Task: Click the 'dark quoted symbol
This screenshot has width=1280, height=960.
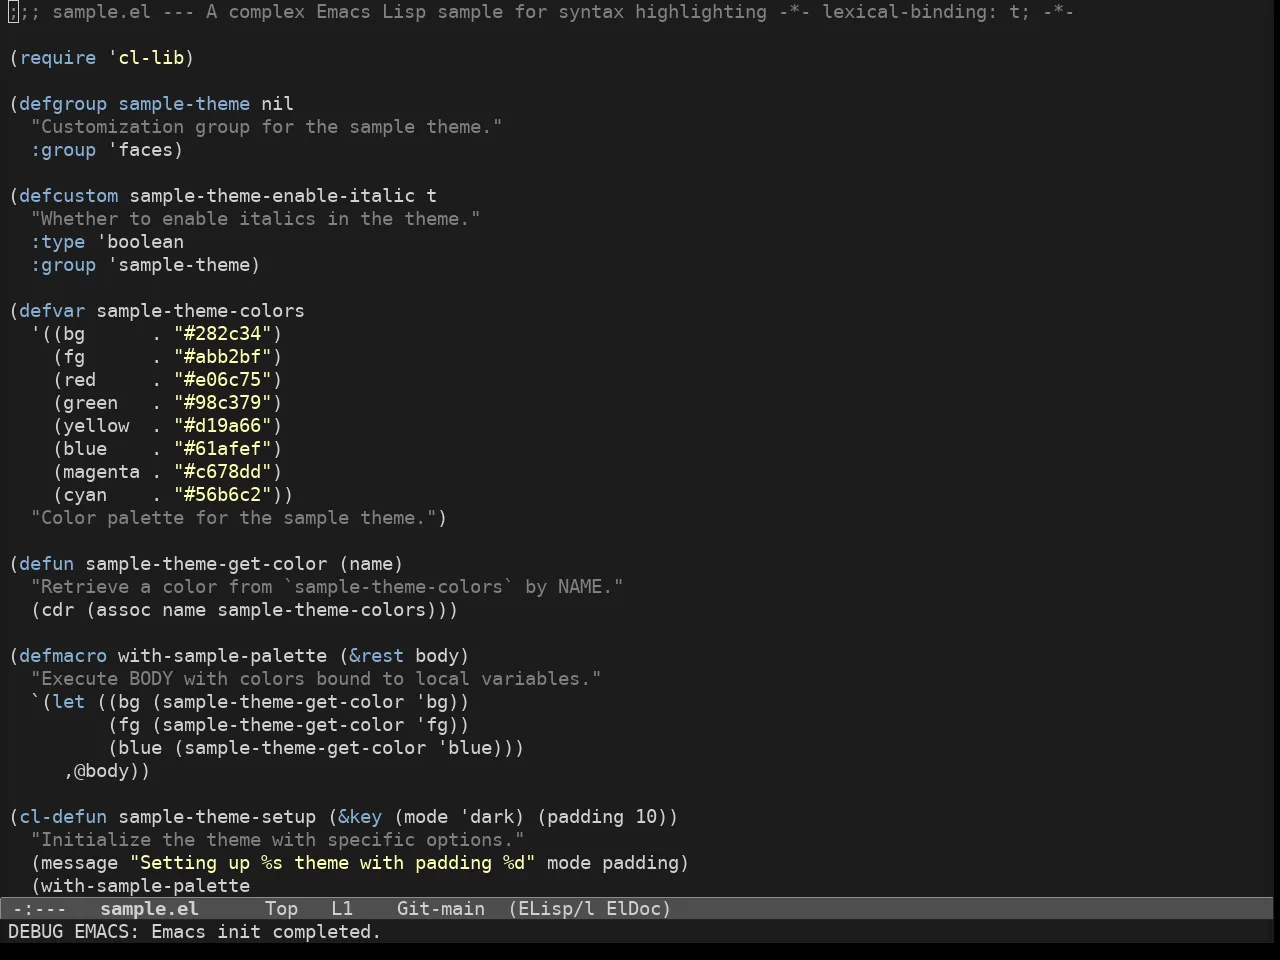Action: 486,817
